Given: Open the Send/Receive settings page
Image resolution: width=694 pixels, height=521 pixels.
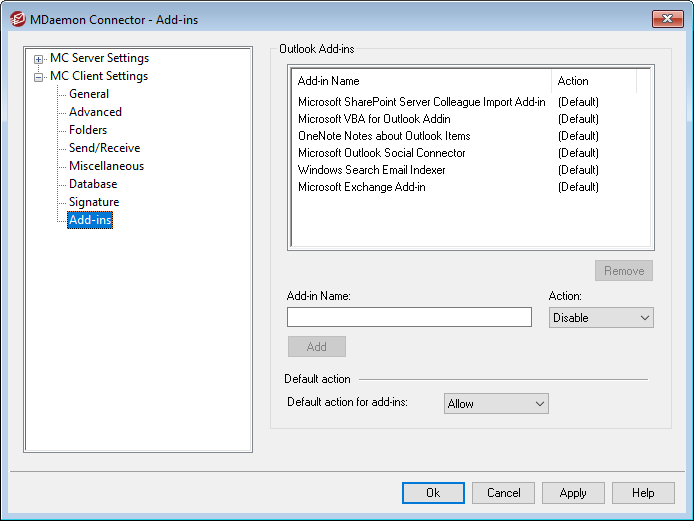Looking at the screenshot, I should click(104, 148).
